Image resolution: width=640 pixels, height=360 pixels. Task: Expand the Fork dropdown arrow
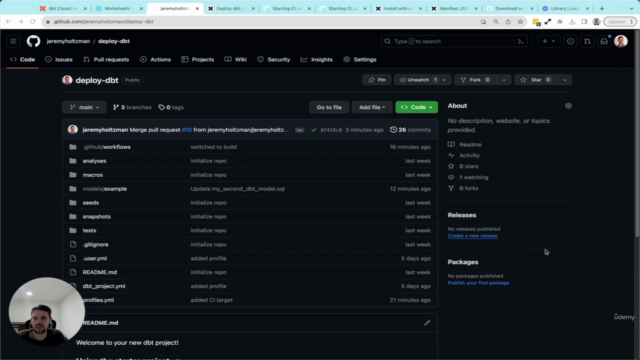point(504,80)
